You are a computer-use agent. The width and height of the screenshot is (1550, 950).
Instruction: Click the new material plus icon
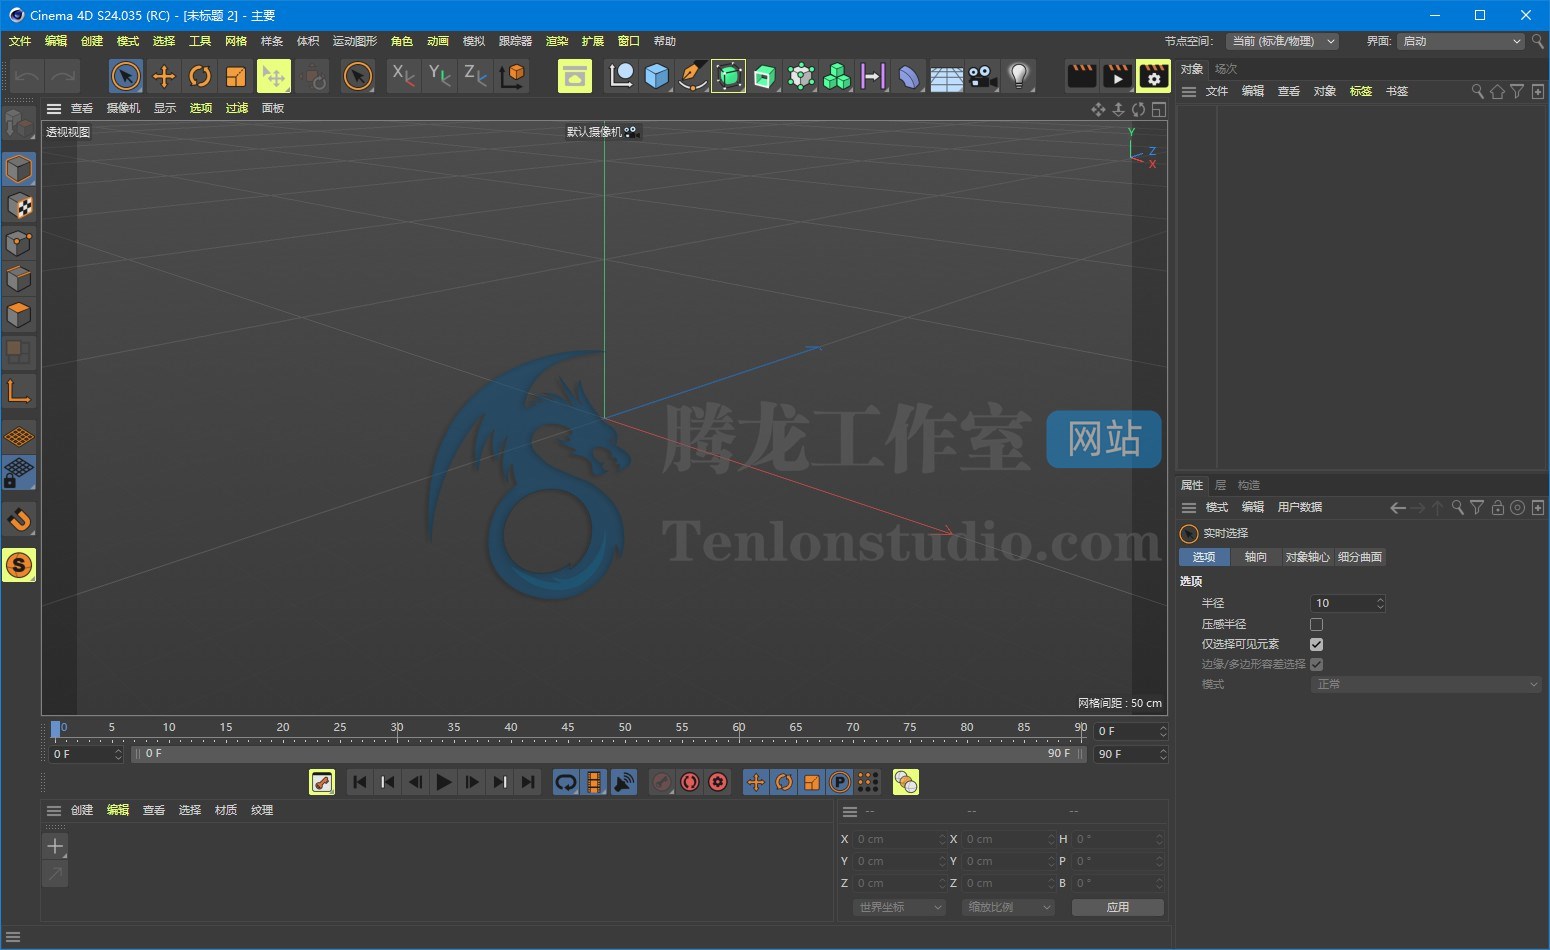[x=55, y=846]
